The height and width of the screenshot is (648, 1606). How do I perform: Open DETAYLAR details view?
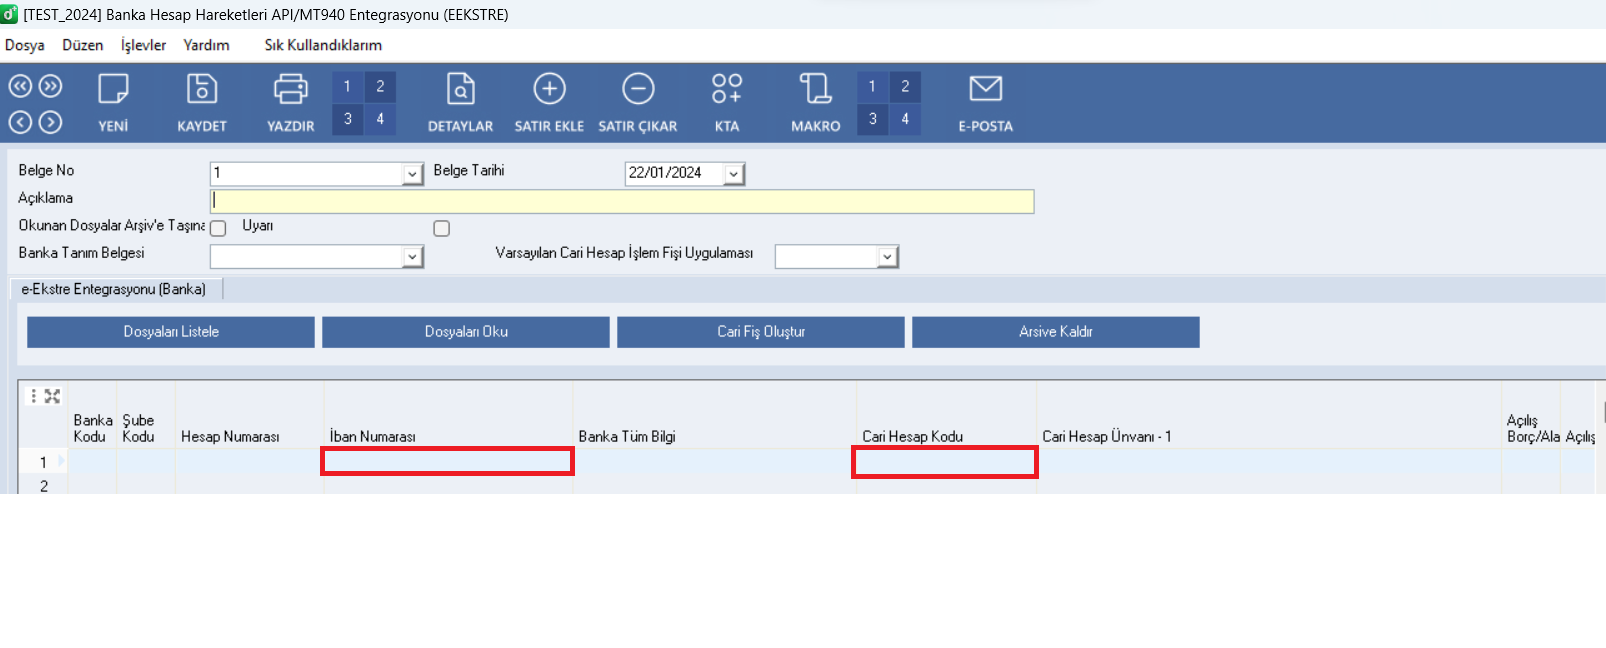point(461,102)
